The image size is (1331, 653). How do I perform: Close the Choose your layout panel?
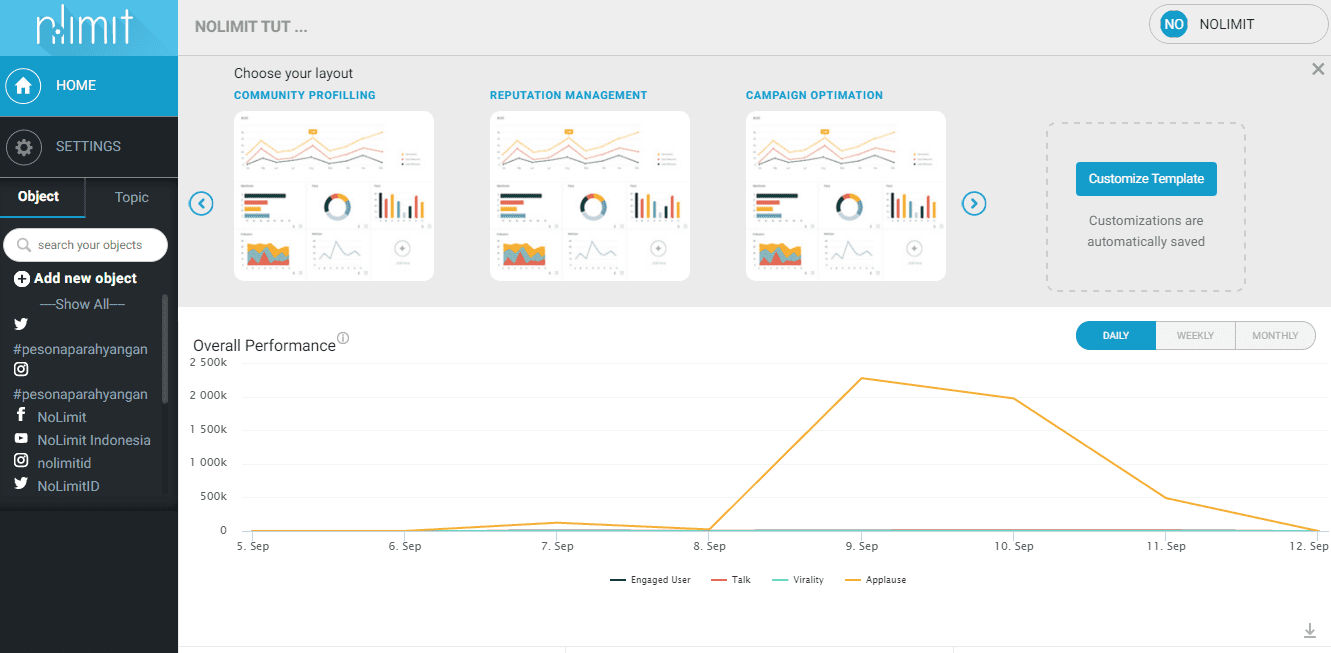point(1318,69)
